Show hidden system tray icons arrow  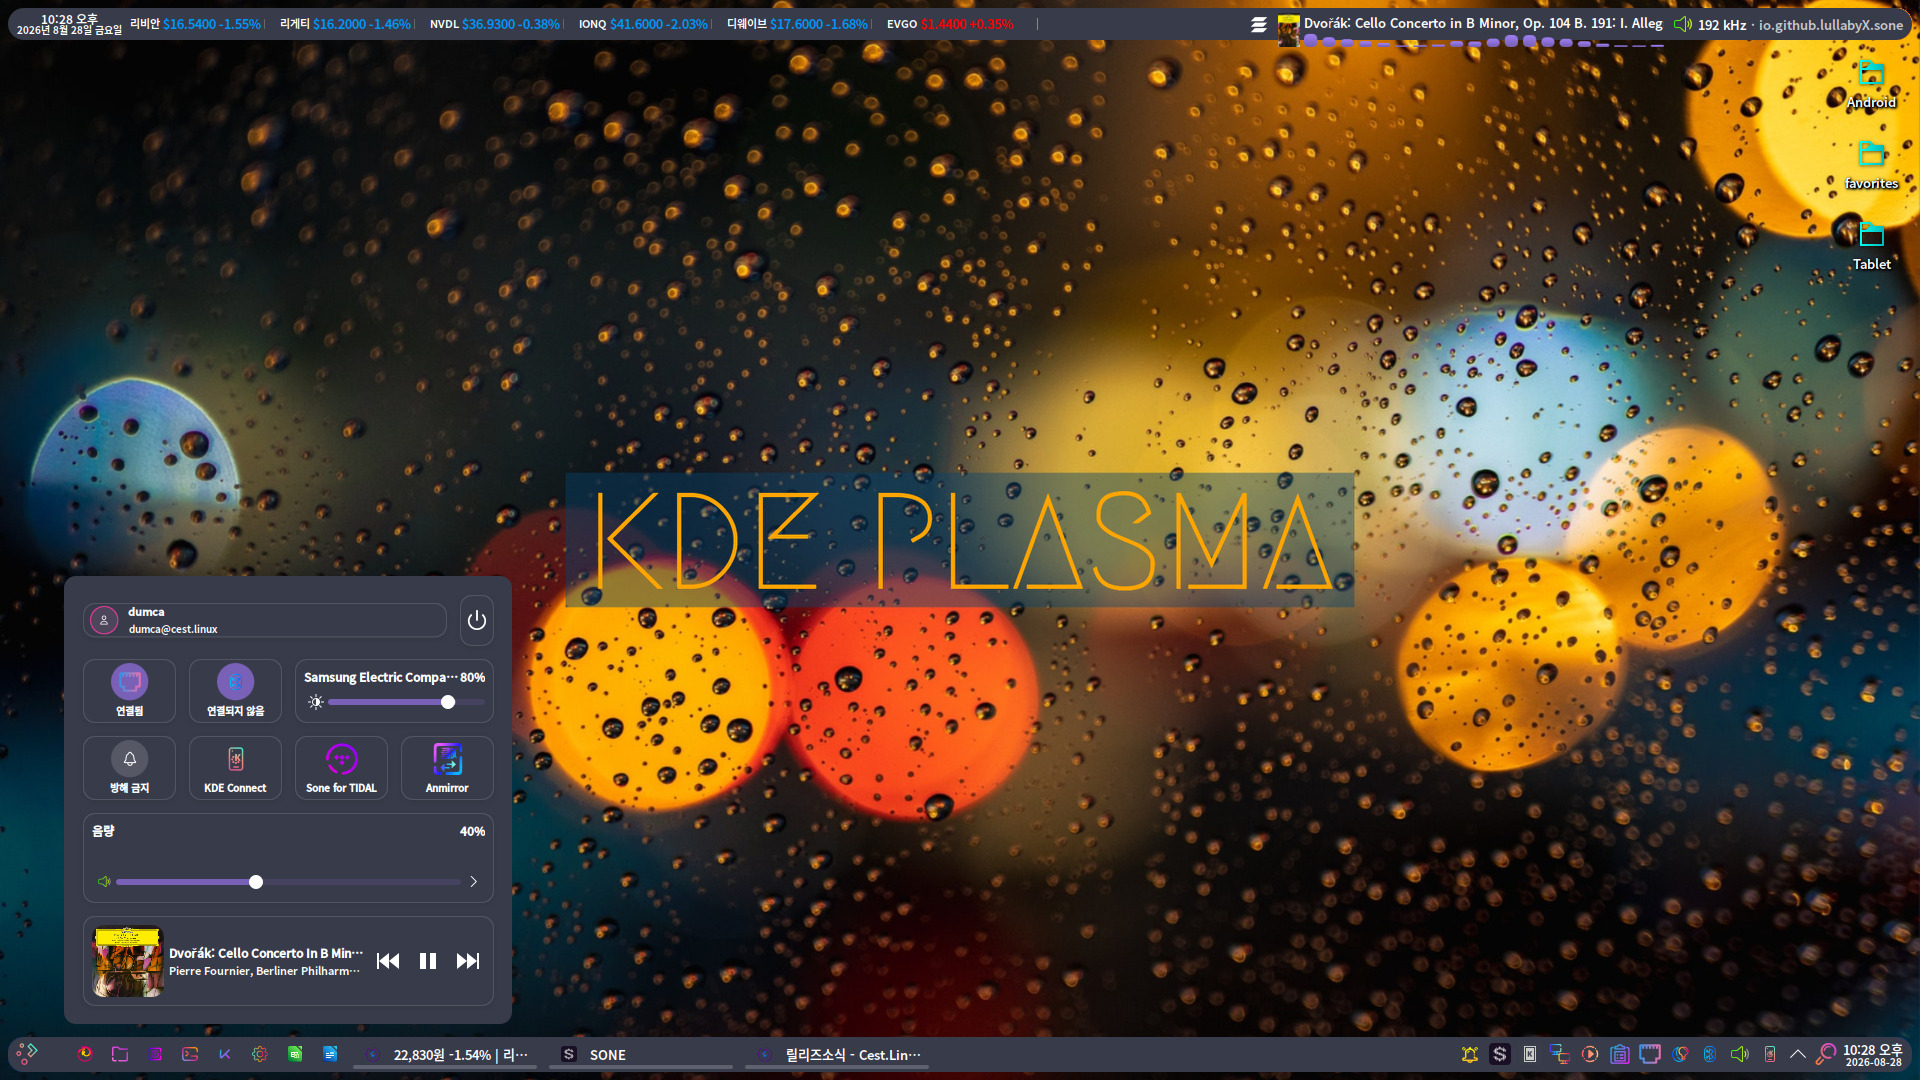tap(1797, 1054)
